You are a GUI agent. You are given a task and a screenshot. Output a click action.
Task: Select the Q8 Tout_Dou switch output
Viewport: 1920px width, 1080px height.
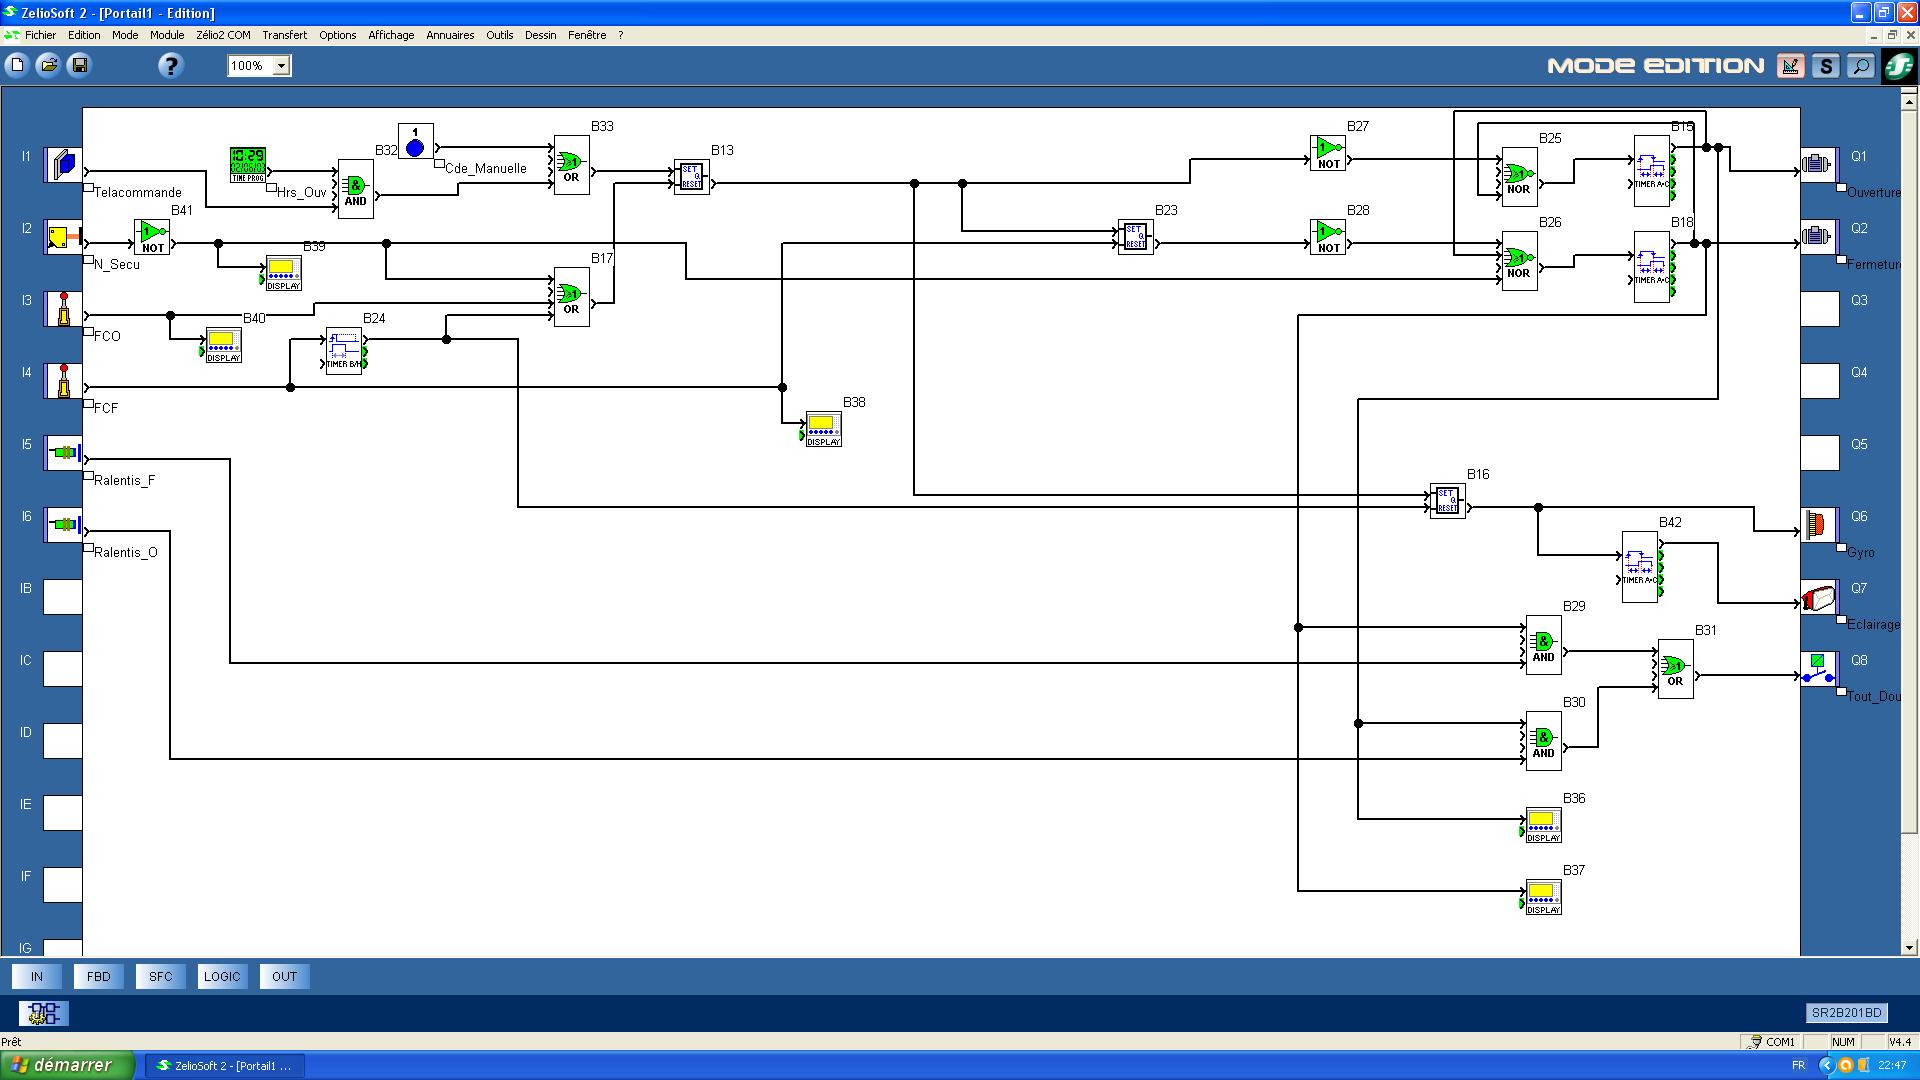1819,669
